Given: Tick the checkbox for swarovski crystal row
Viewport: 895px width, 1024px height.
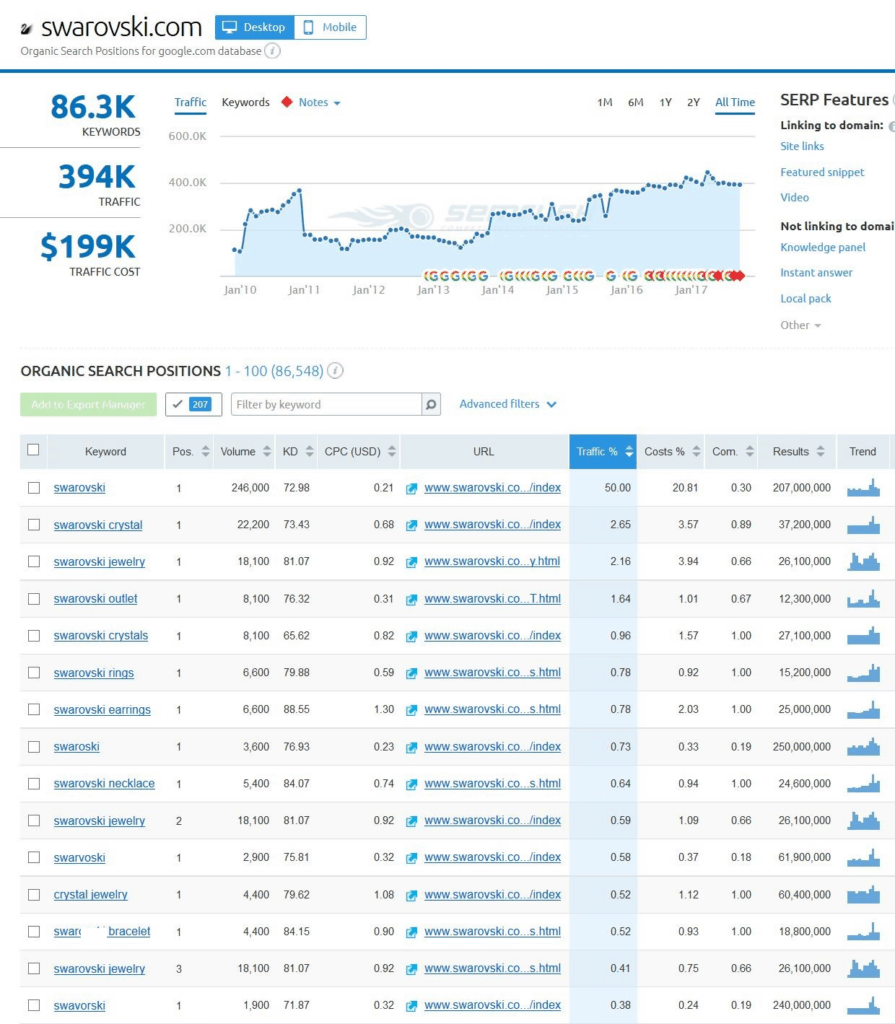Looking at the screenshot, I should coord(34,525).
